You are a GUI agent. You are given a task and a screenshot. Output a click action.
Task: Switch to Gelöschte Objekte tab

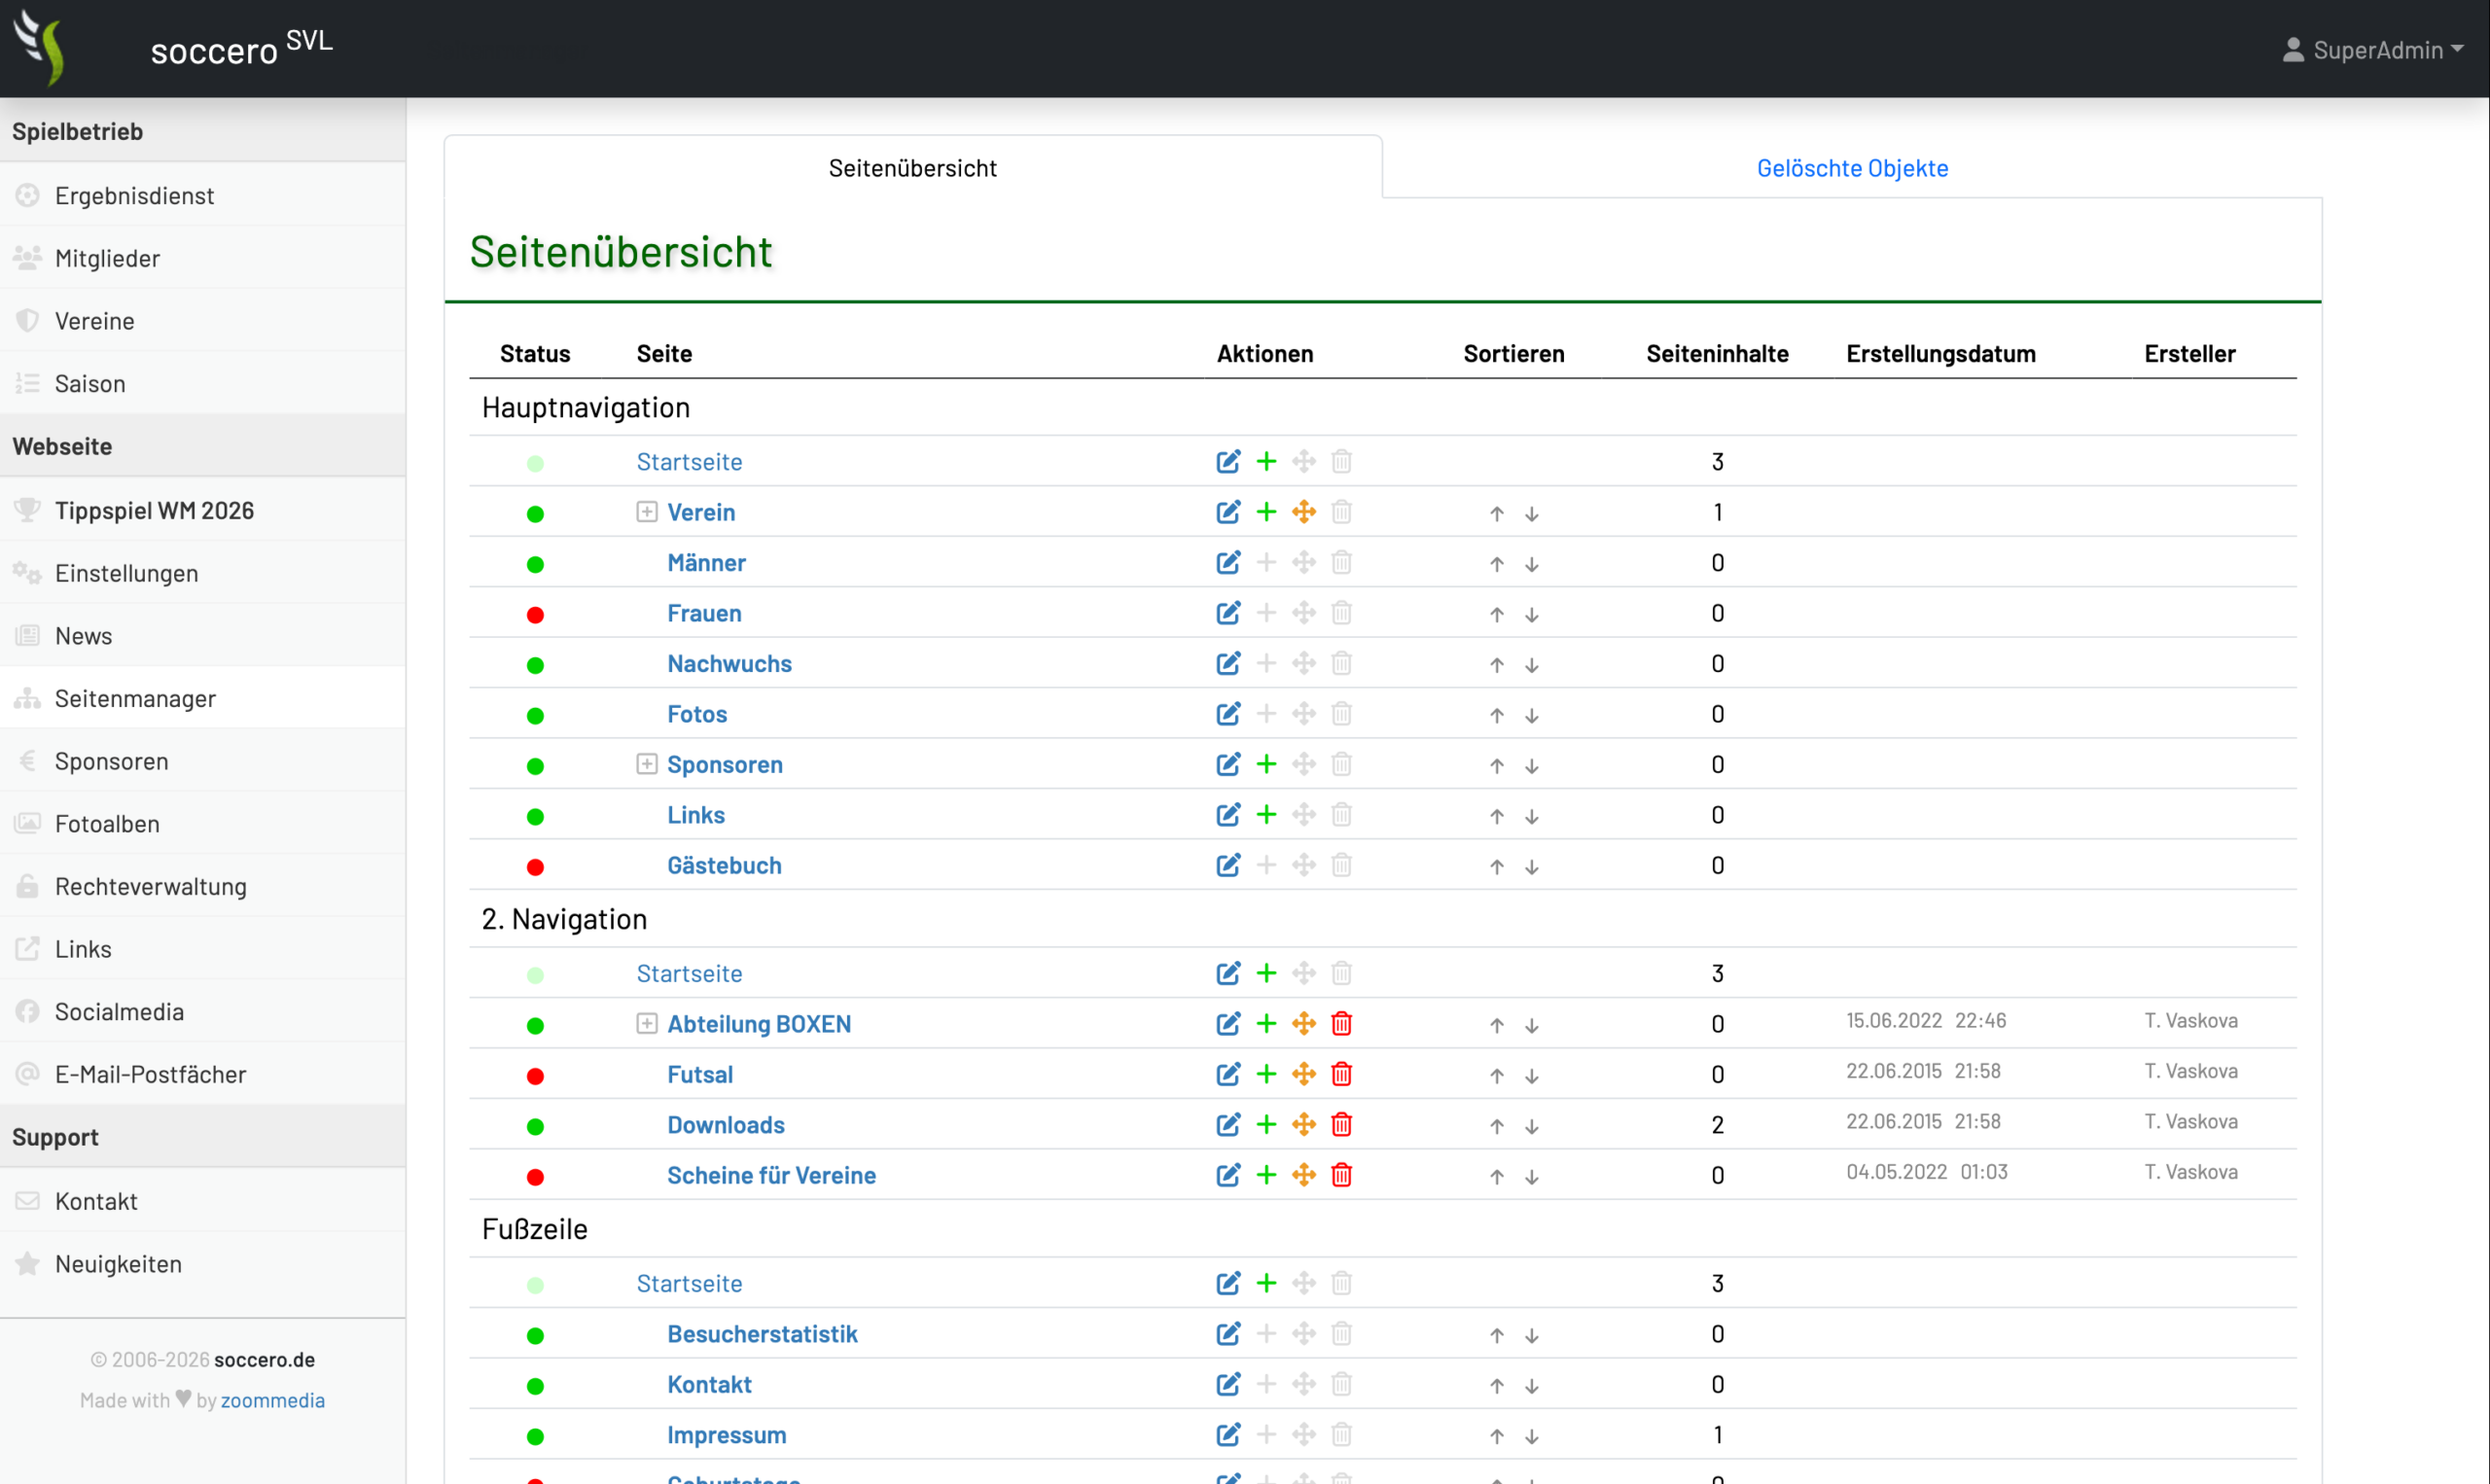(x=1852, y=168)
